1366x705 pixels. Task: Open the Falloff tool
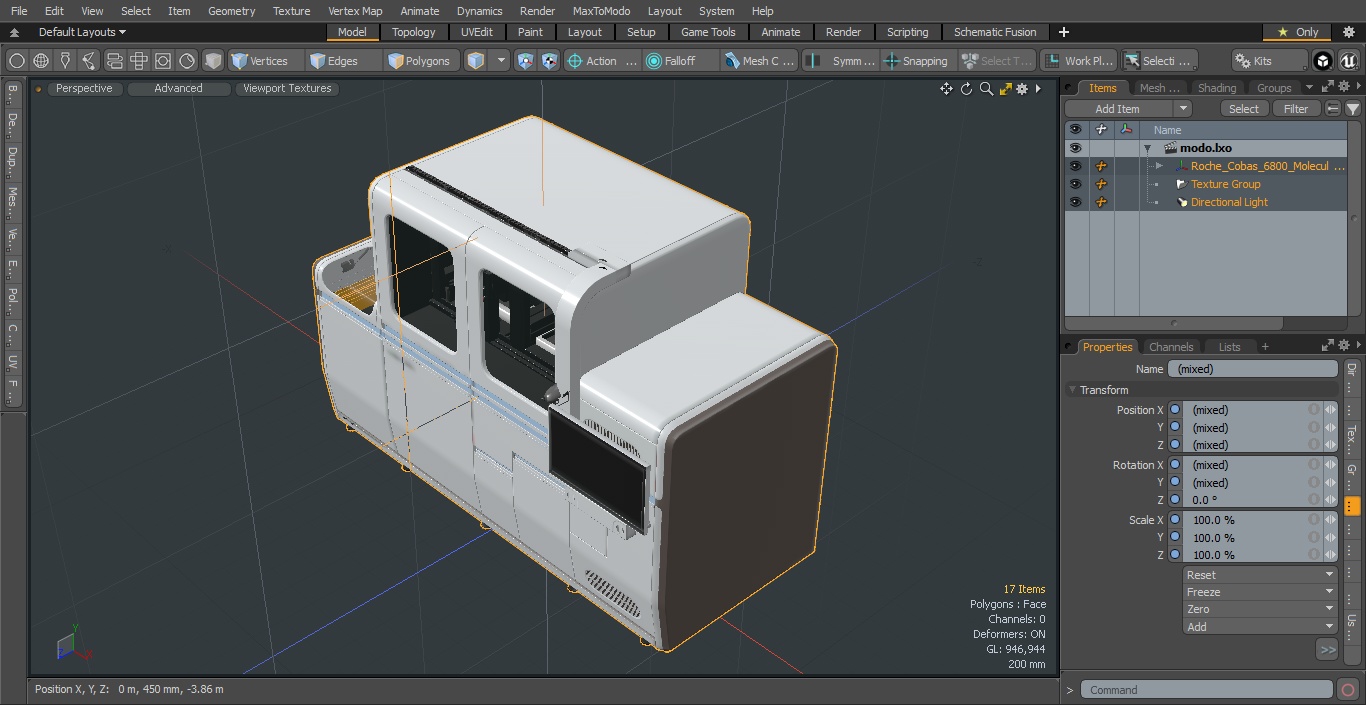click(x=680, y=61)
